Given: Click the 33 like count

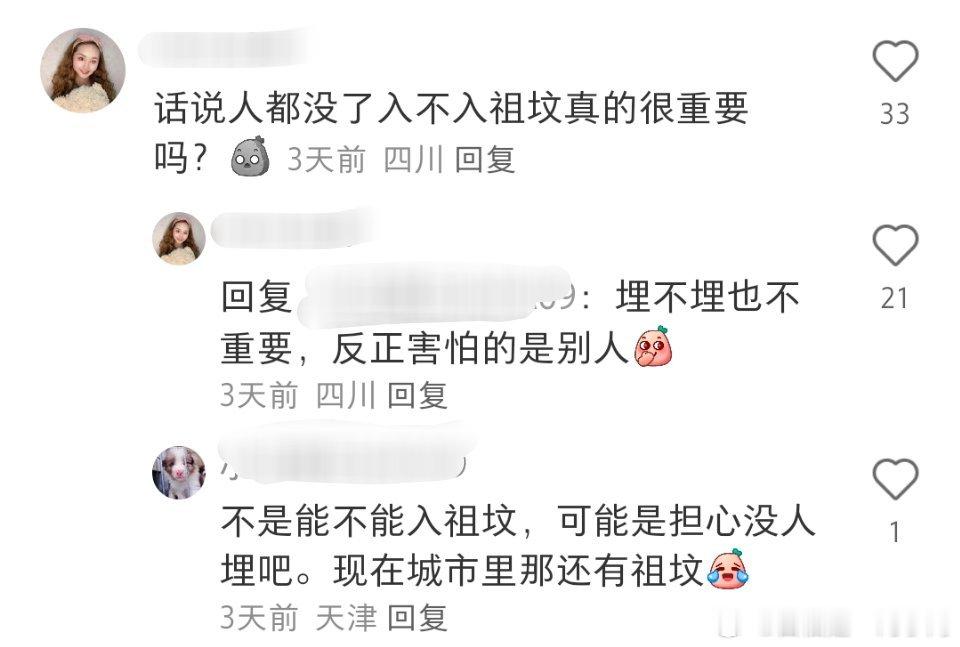Looking at the screenshot, I should [894, 114].
